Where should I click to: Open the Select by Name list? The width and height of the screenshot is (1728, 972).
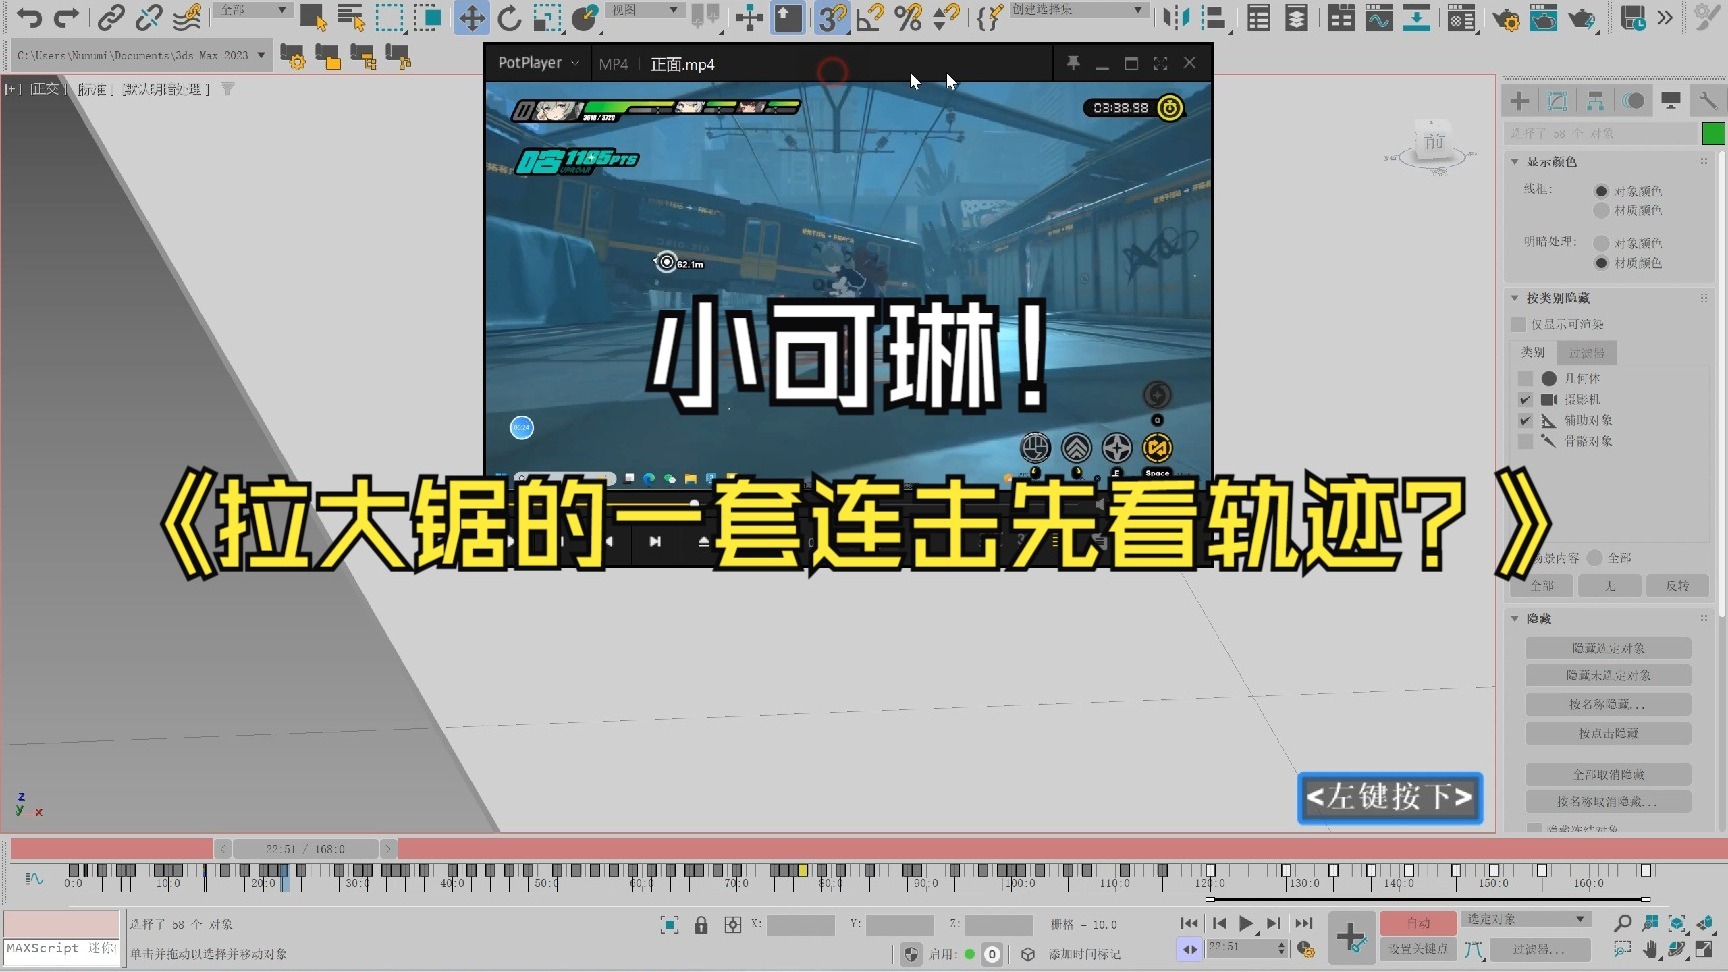coord(351,17)
